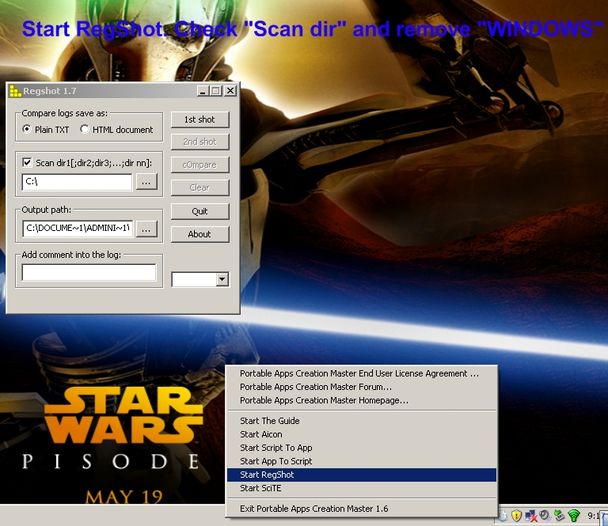This screenshot has height=526, width=608.
Task: Click the disconnected network tray icon
Action: (x=531, y=516)
